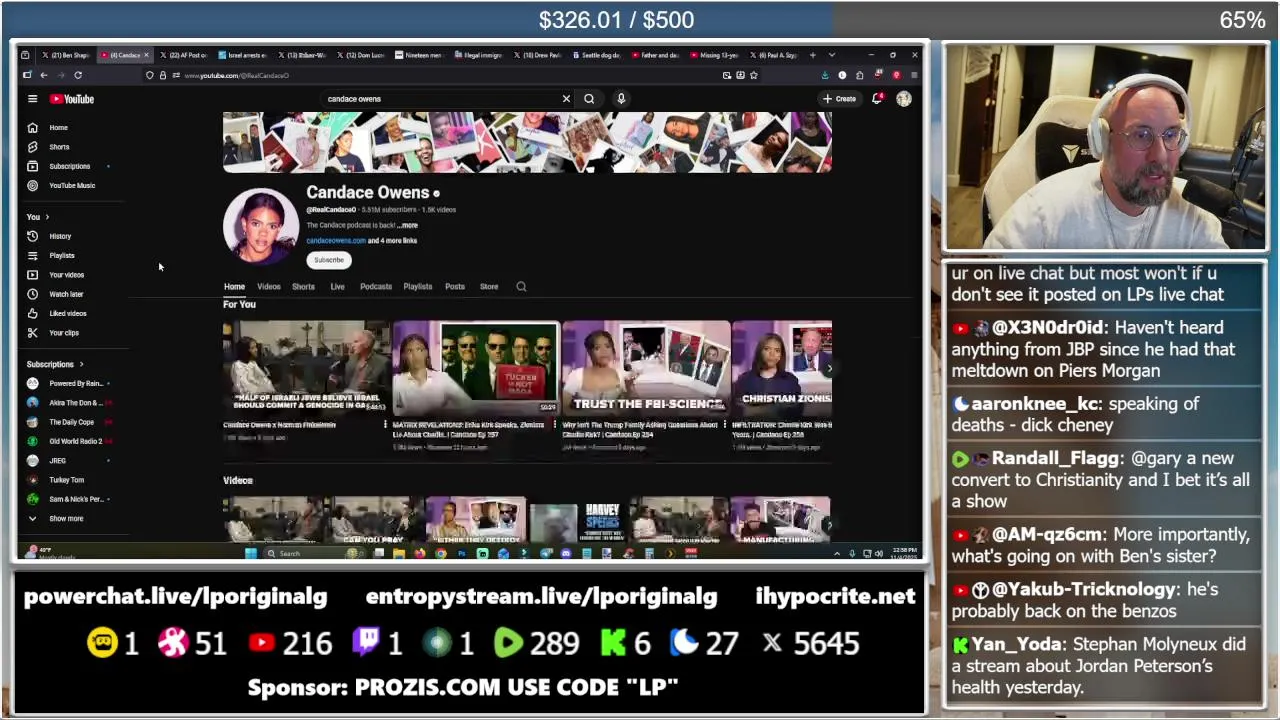This screenshot has width=1280, height=720.
Task: Open History in the sidebar
Action: click(60, 236)
